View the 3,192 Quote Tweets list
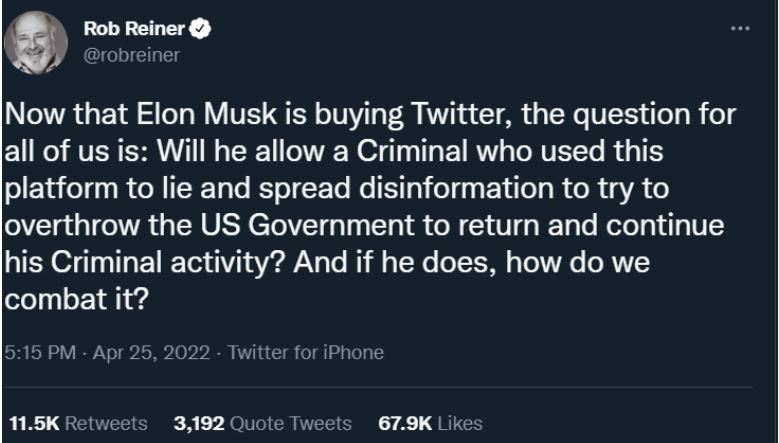The height and width of the screenshot is (443, 779). click(x=262, y=423)
